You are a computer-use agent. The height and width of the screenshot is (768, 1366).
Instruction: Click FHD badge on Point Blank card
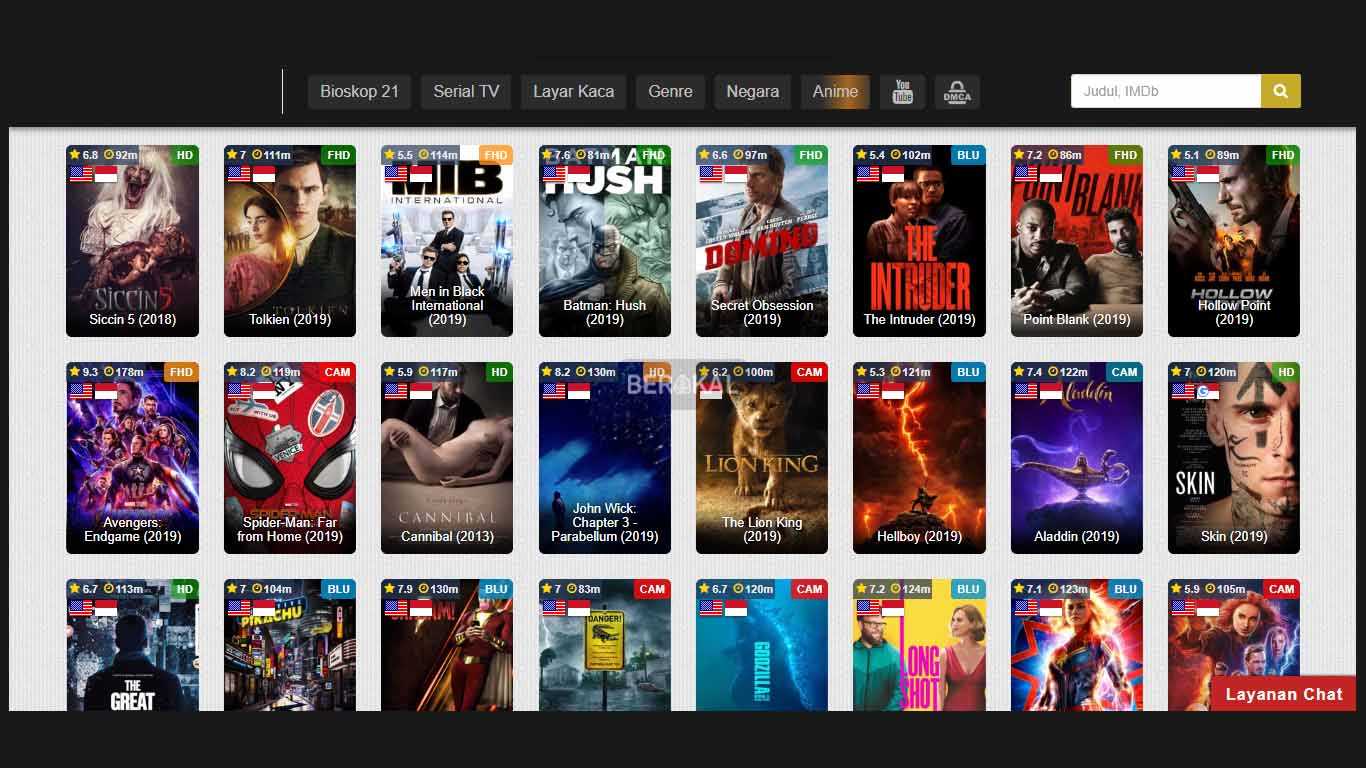click(1125, 155)
